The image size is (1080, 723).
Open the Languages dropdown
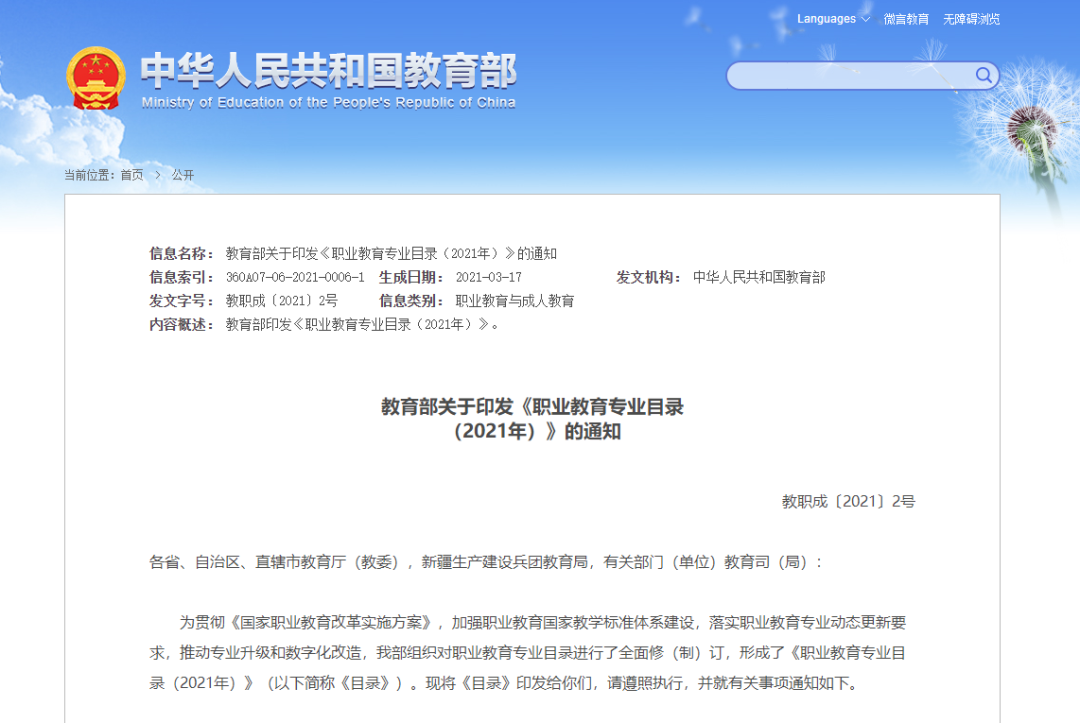tap(833, 19)
